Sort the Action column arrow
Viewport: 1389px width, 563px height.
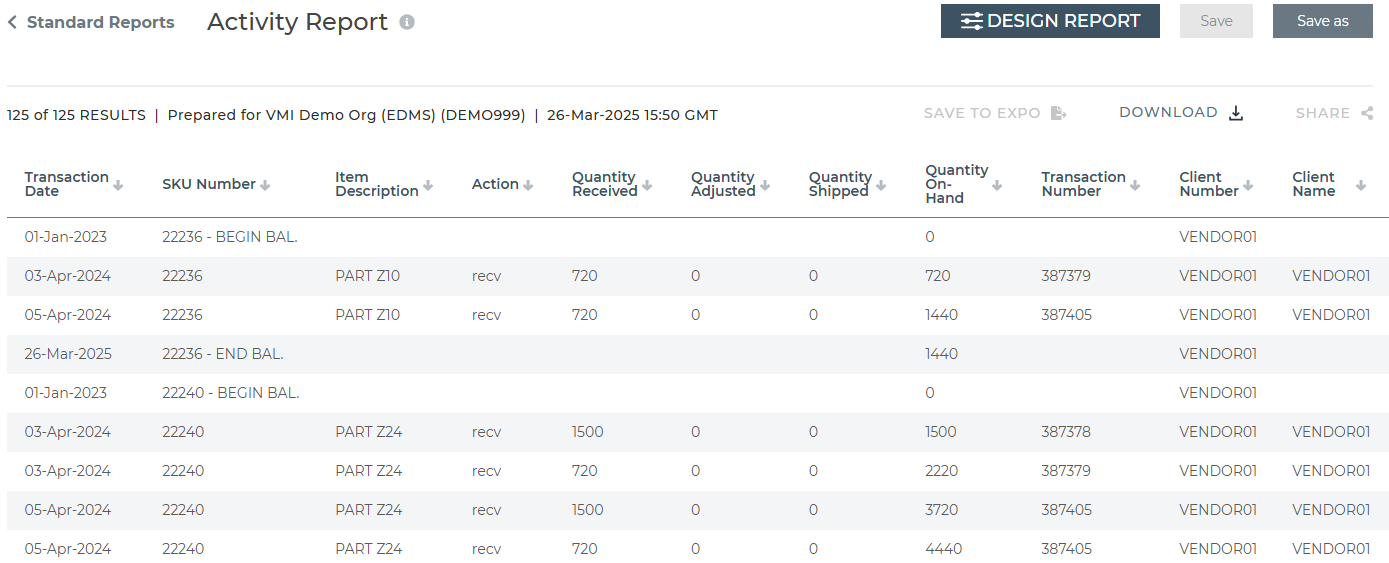coord(528,185)
